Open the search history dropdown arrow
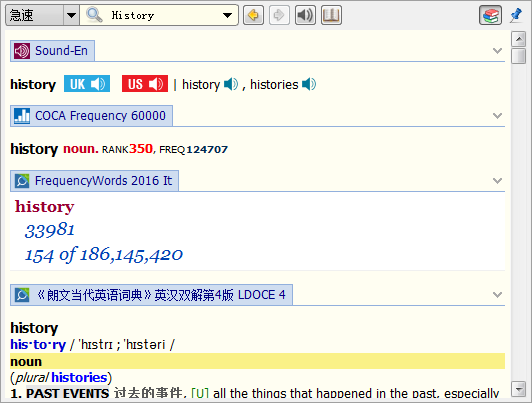 (x=227, y=15)
